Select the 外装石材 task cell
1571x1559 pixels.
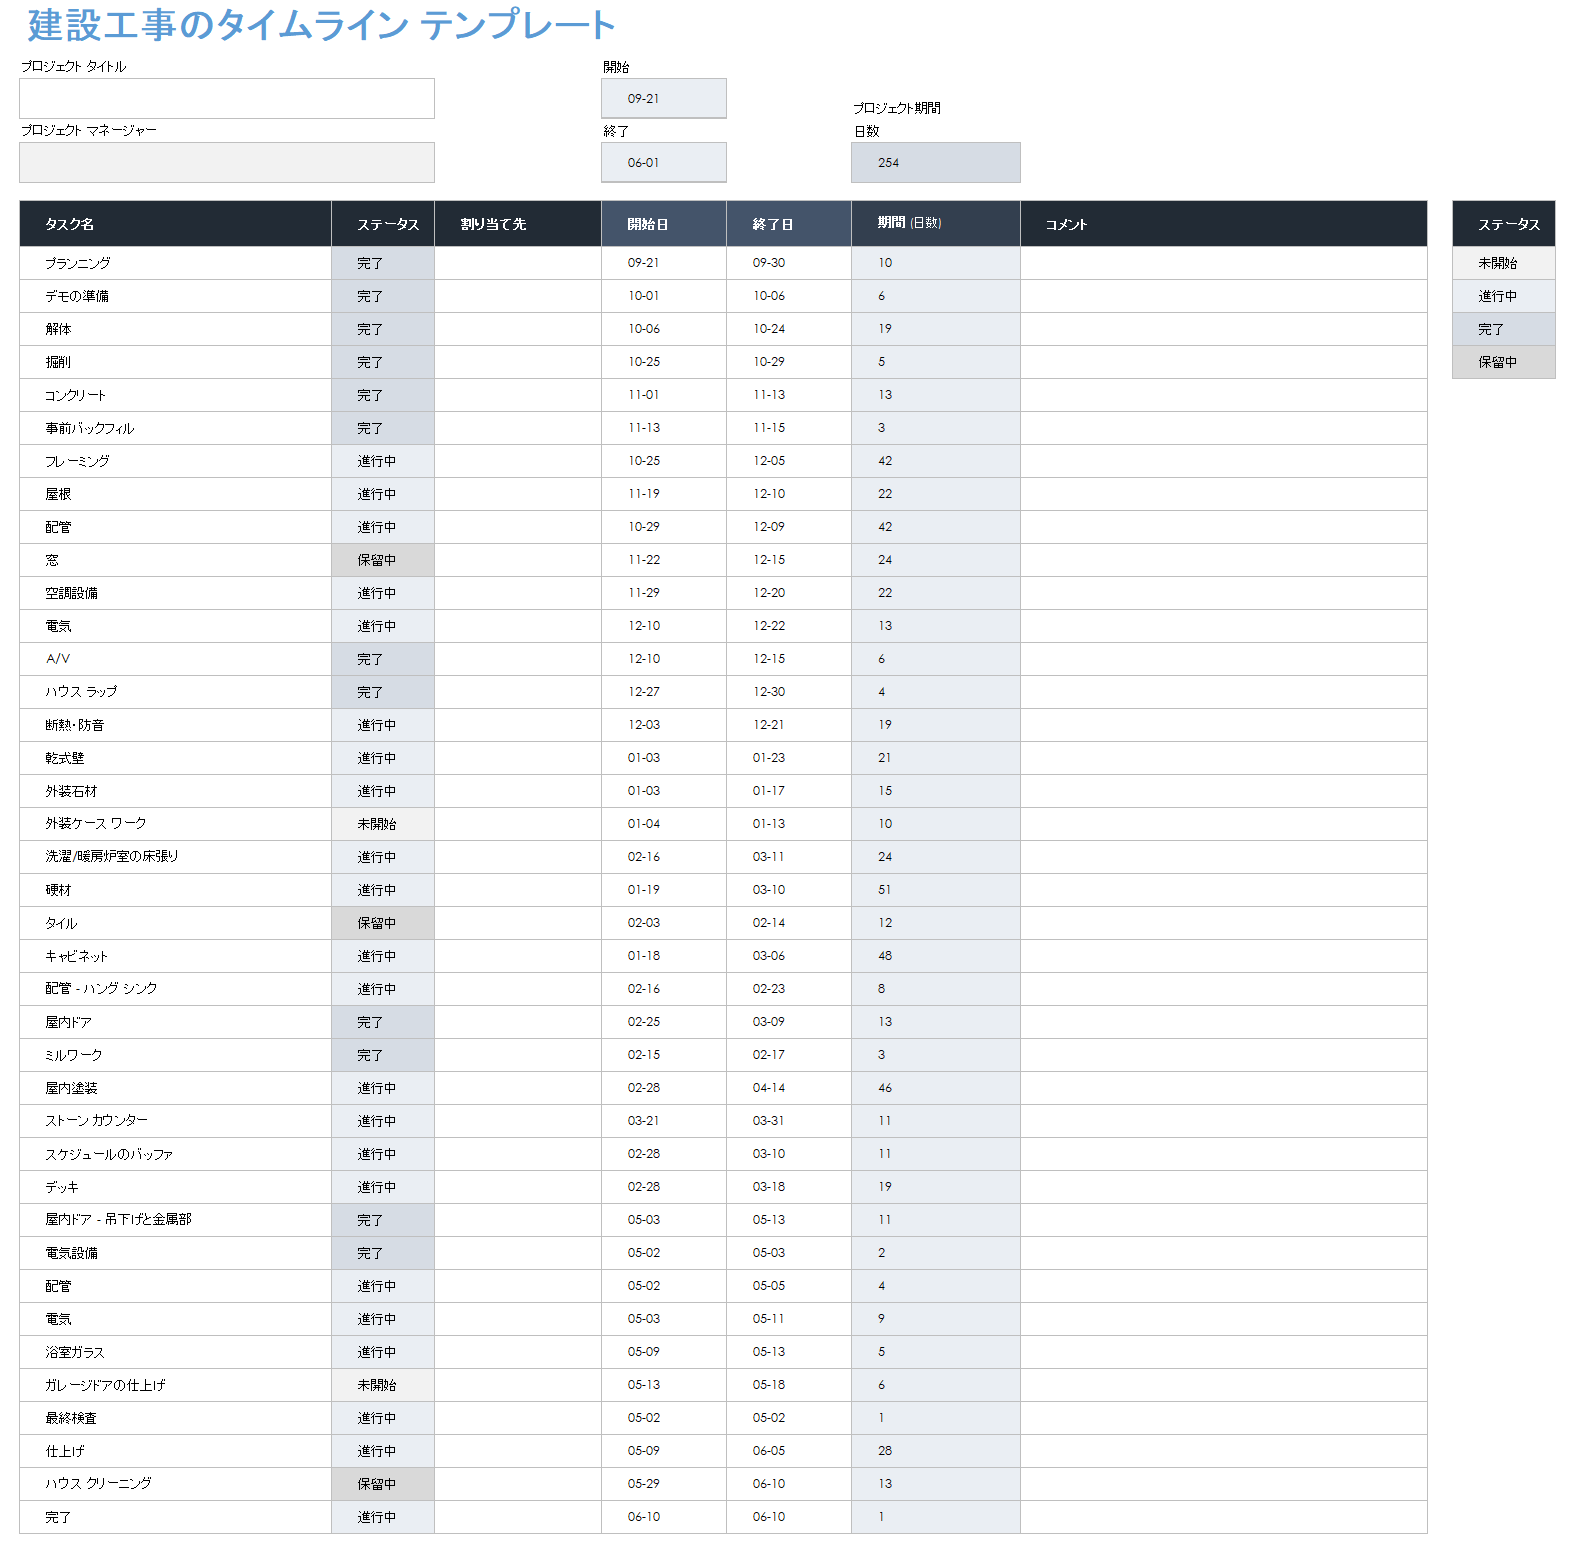tap(176, 791)
